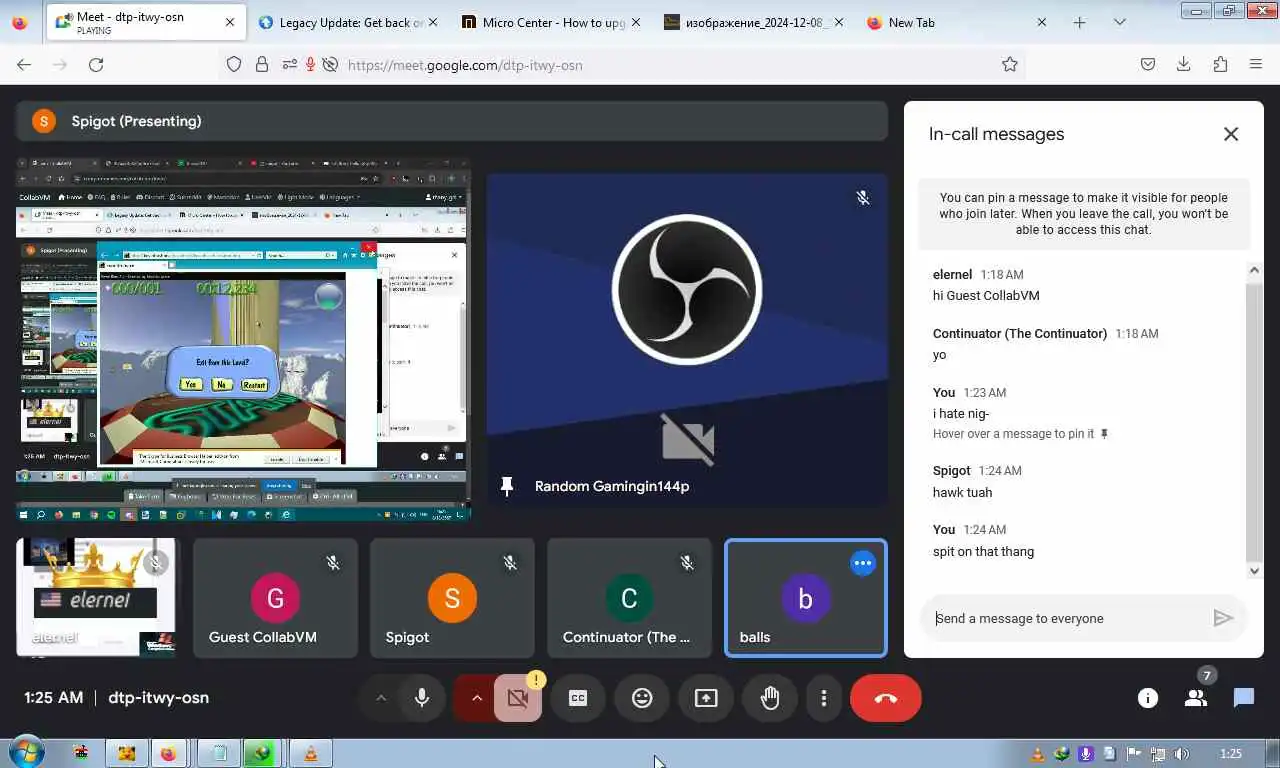Open more options three-dot menu in call controls
Viewport: 1280px width, 768px height.
[824, 698]
